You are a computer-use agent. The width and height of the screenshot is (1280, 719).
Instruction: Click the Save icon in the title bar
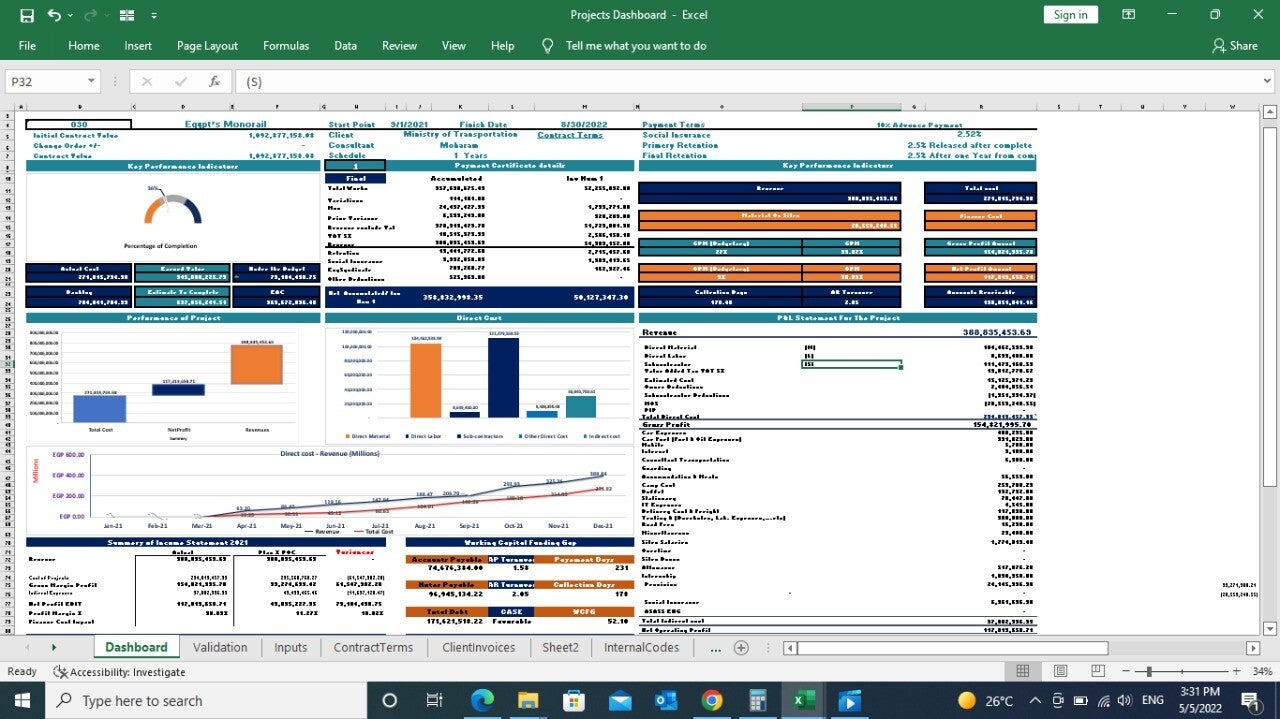coord(27,15)
